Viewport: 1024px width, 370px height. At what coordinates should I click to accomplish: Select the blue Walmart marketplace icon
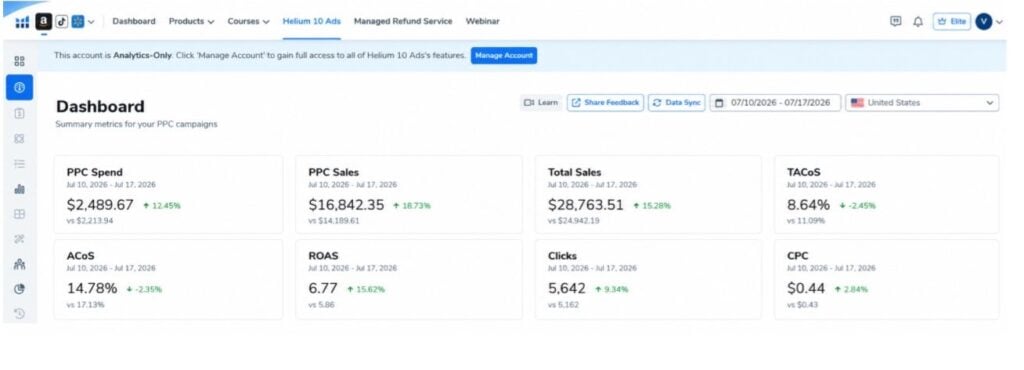pyautogui.click(x=78, y=22)
